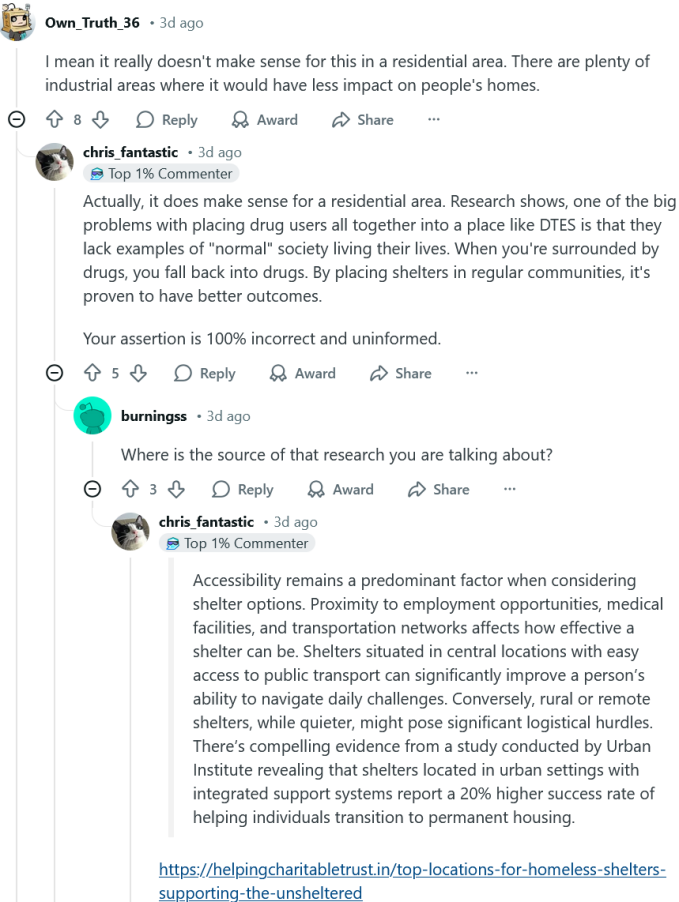The height and width of the screenshot is (902, 679).
Task: Upvote chris_fantastic's comment with 5 points
Action: point(92,373)
